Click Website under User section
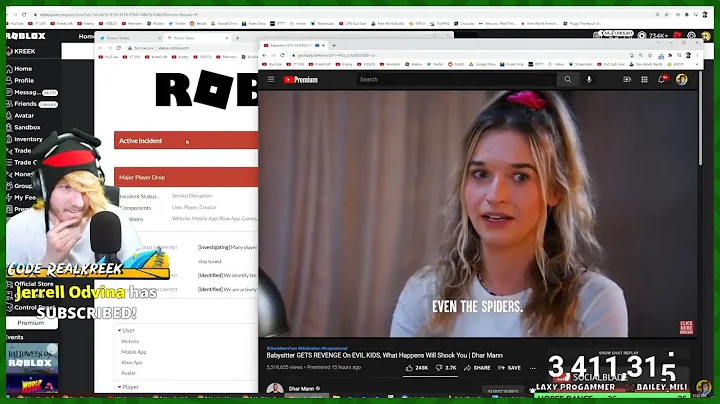 130,341
